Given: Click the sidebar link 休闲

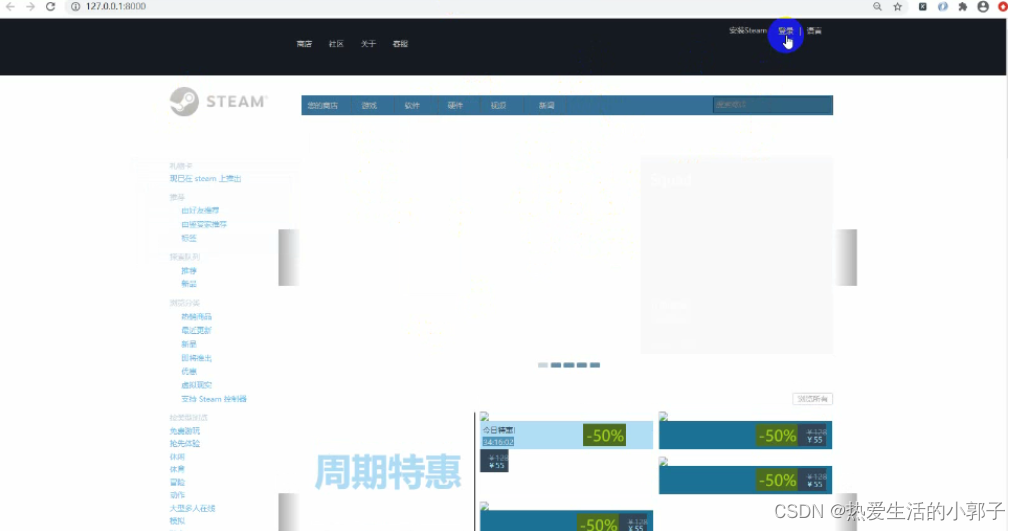Looking at the screenshot, I should point(177,457).
